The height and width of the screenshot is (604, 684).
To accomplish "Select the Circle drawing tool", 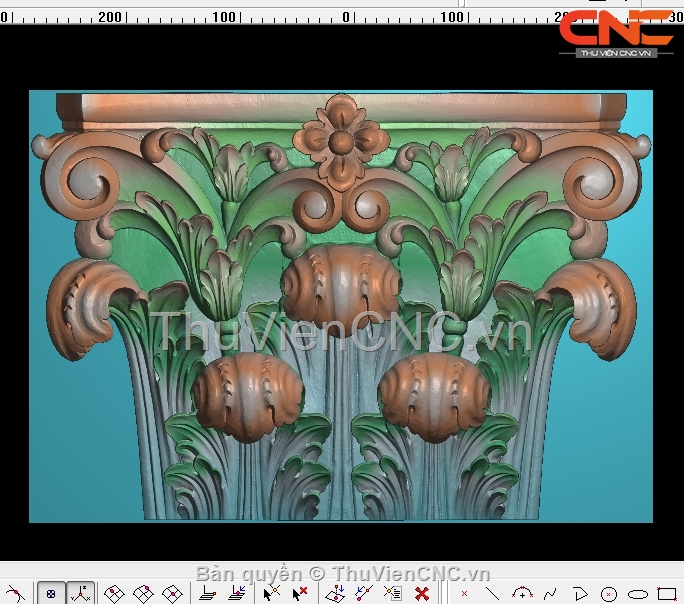I will coord(608,593).
